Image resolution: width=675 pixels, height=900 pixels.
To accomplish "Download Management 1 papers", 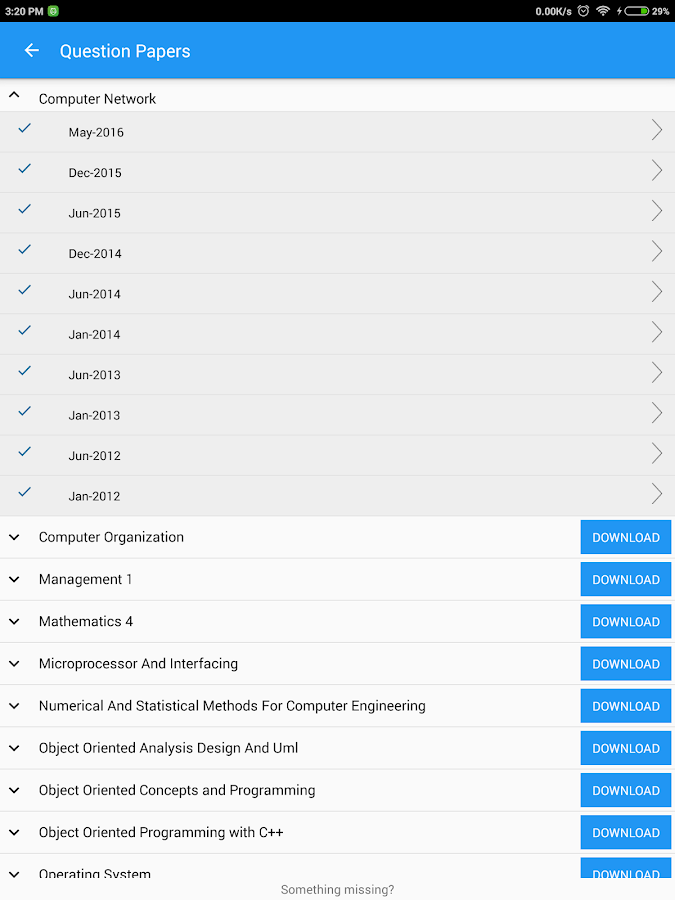I will pos(626,580).
